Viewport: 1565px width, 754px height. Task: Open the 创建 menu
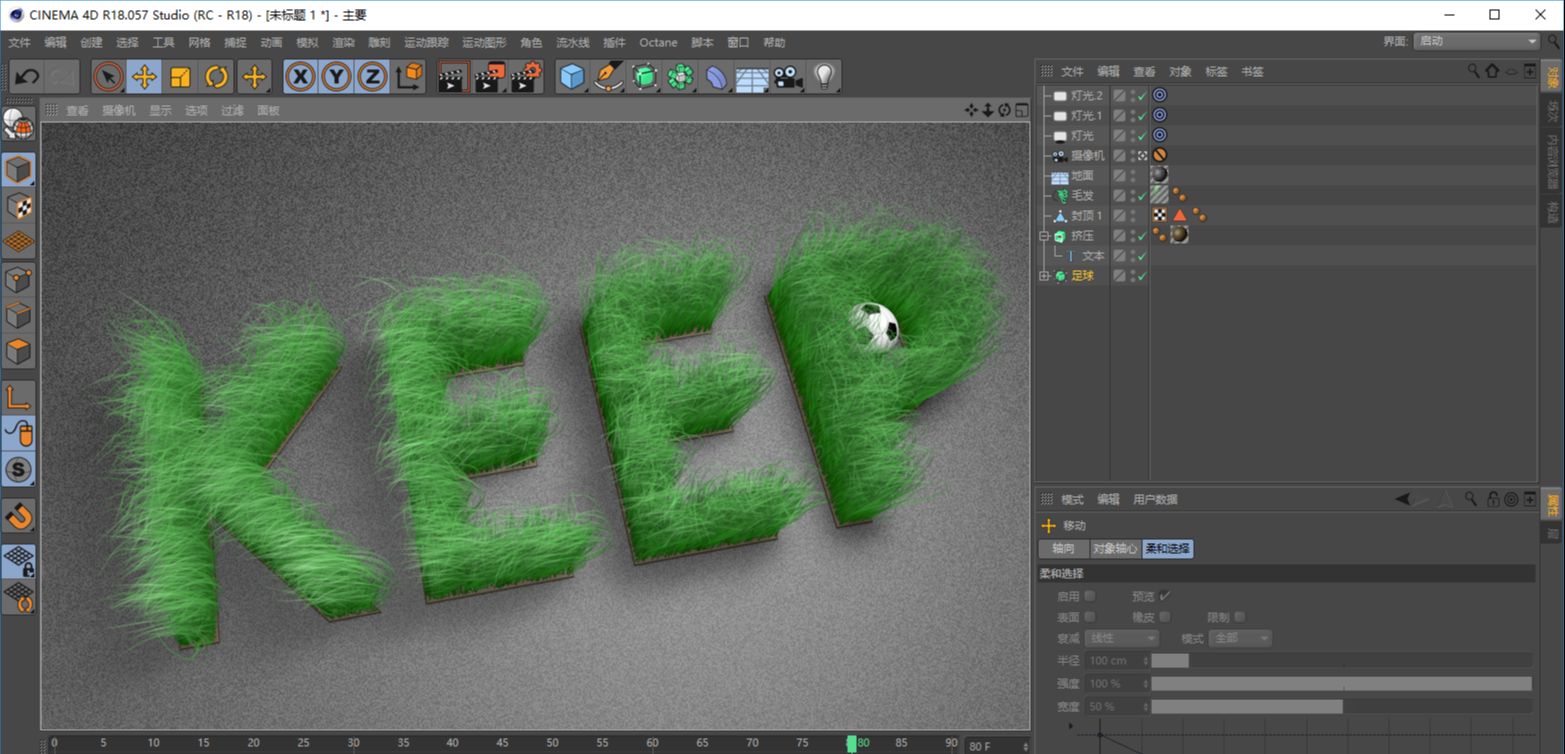[91, 43]
